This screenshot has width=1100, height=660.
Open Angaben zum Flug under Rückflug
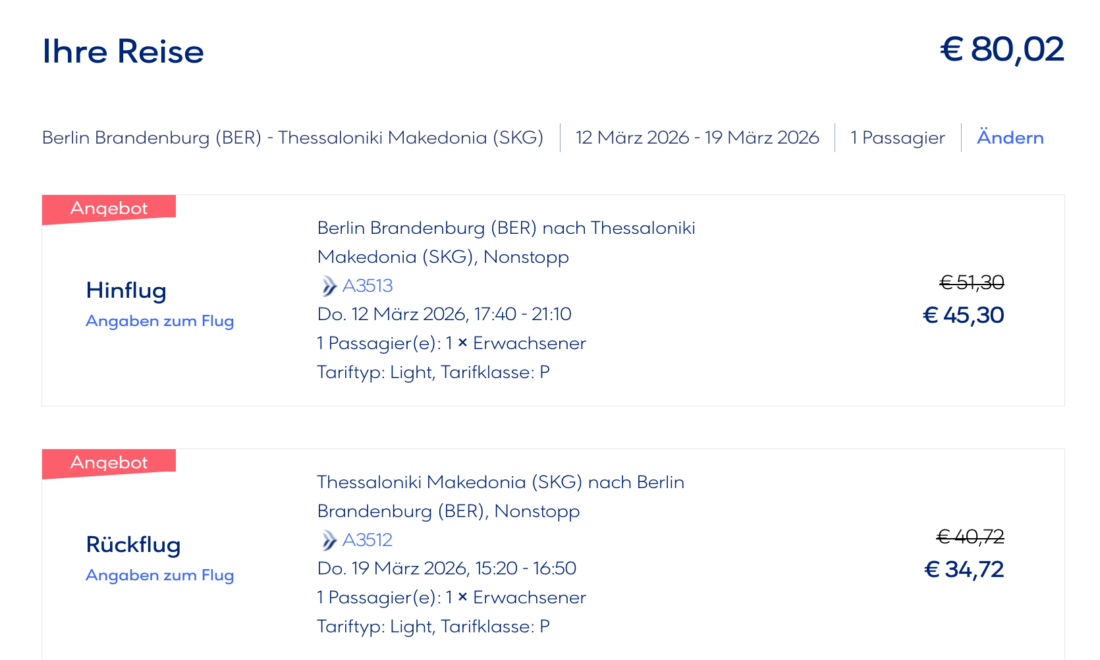[160, 575]
